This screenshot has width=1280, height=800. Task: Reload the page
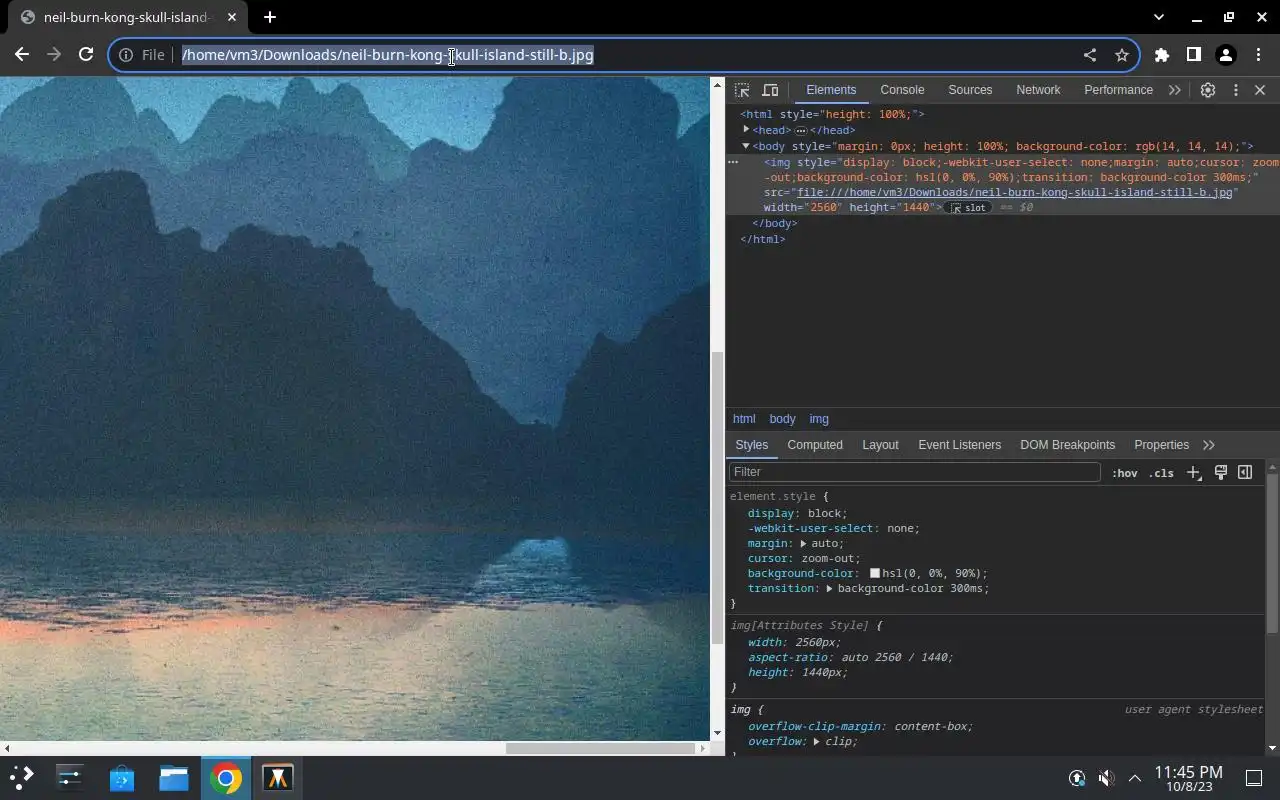click(x=86, y=55)
